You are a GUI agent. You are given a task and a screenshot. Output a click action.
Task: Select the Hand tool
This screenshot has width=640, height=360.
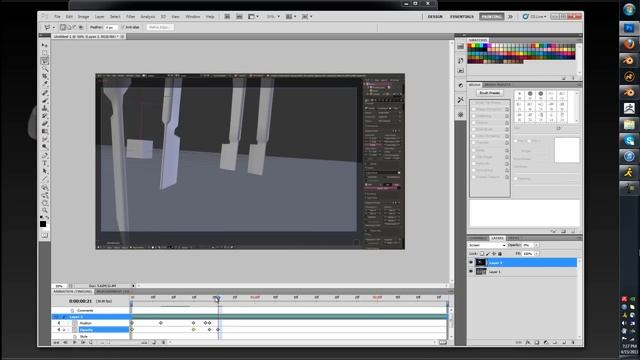point(44,203)
